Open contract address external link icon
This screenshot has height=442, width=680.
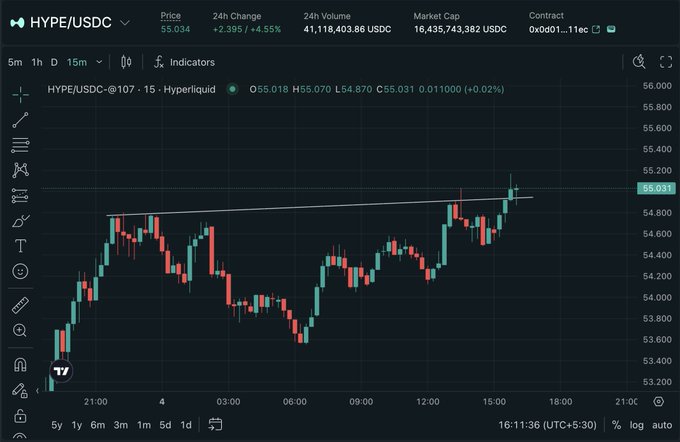coord(596,29)
